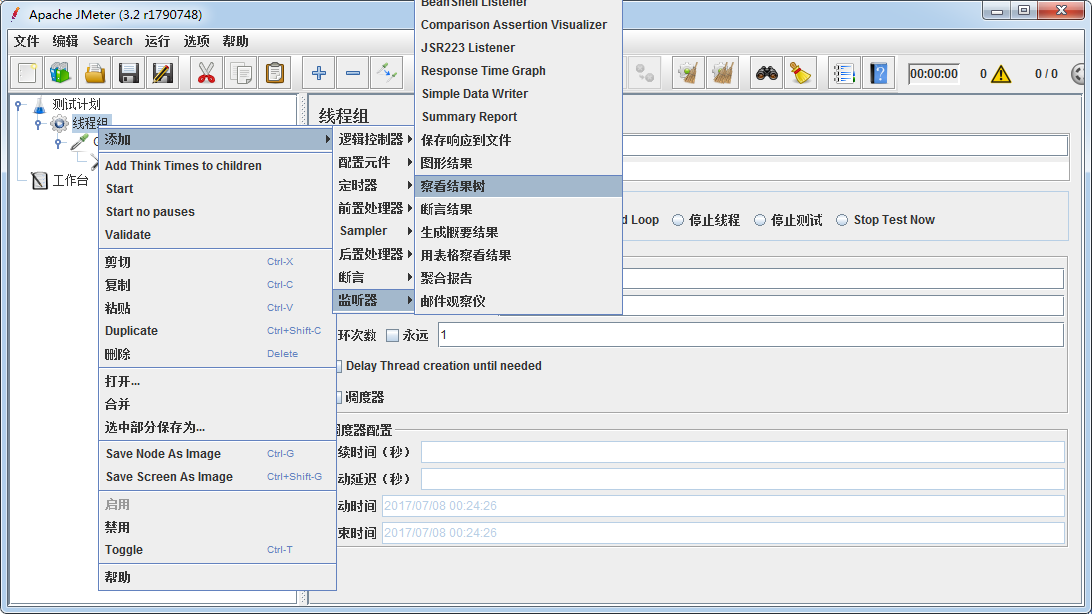
Task: Select the Stop Test Now radio button
Action: [x=842, y=220]
